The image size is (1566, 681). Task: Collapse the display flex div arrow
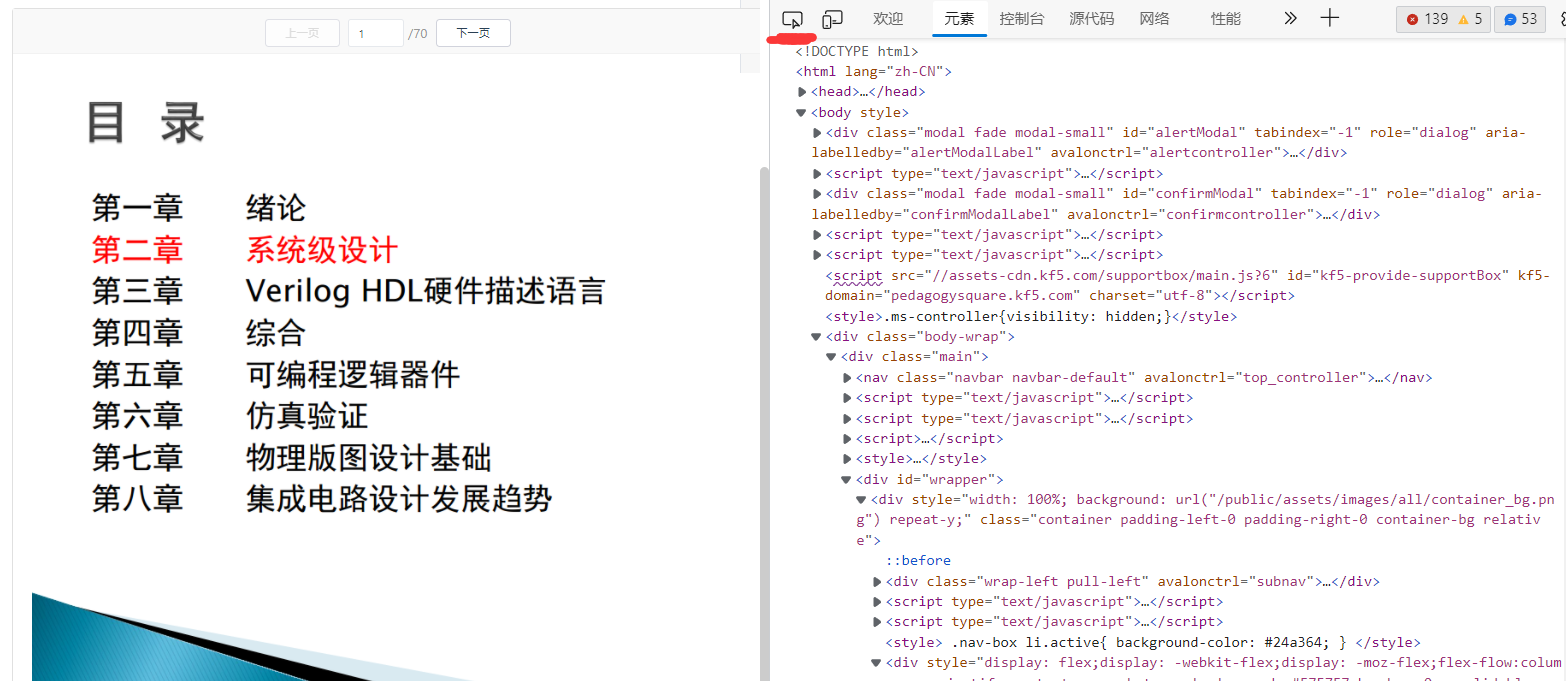(x=877, y=663)
